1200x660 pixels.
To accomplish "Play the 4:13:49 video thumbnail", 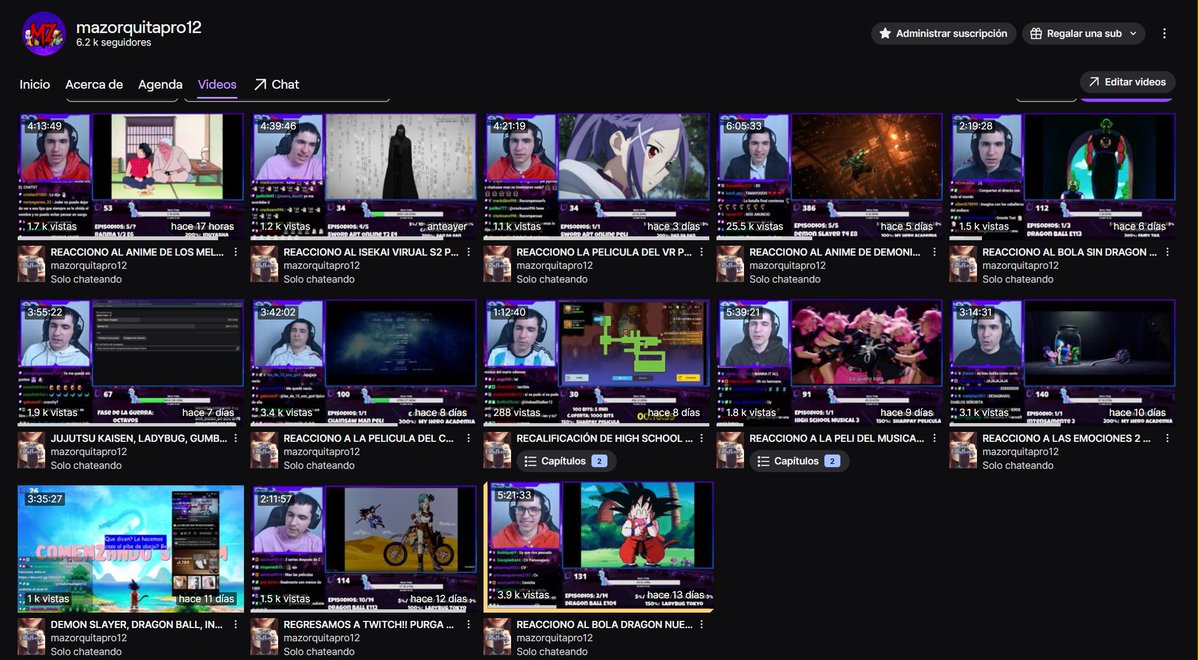I will 131,176.
